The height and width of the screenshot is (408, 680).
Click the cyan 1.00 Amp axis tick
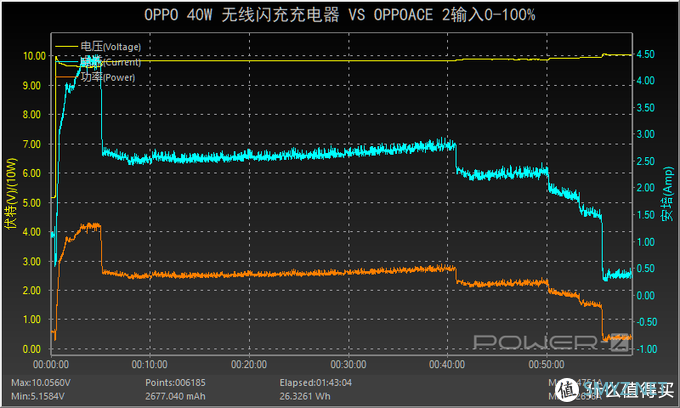point(645,242)
